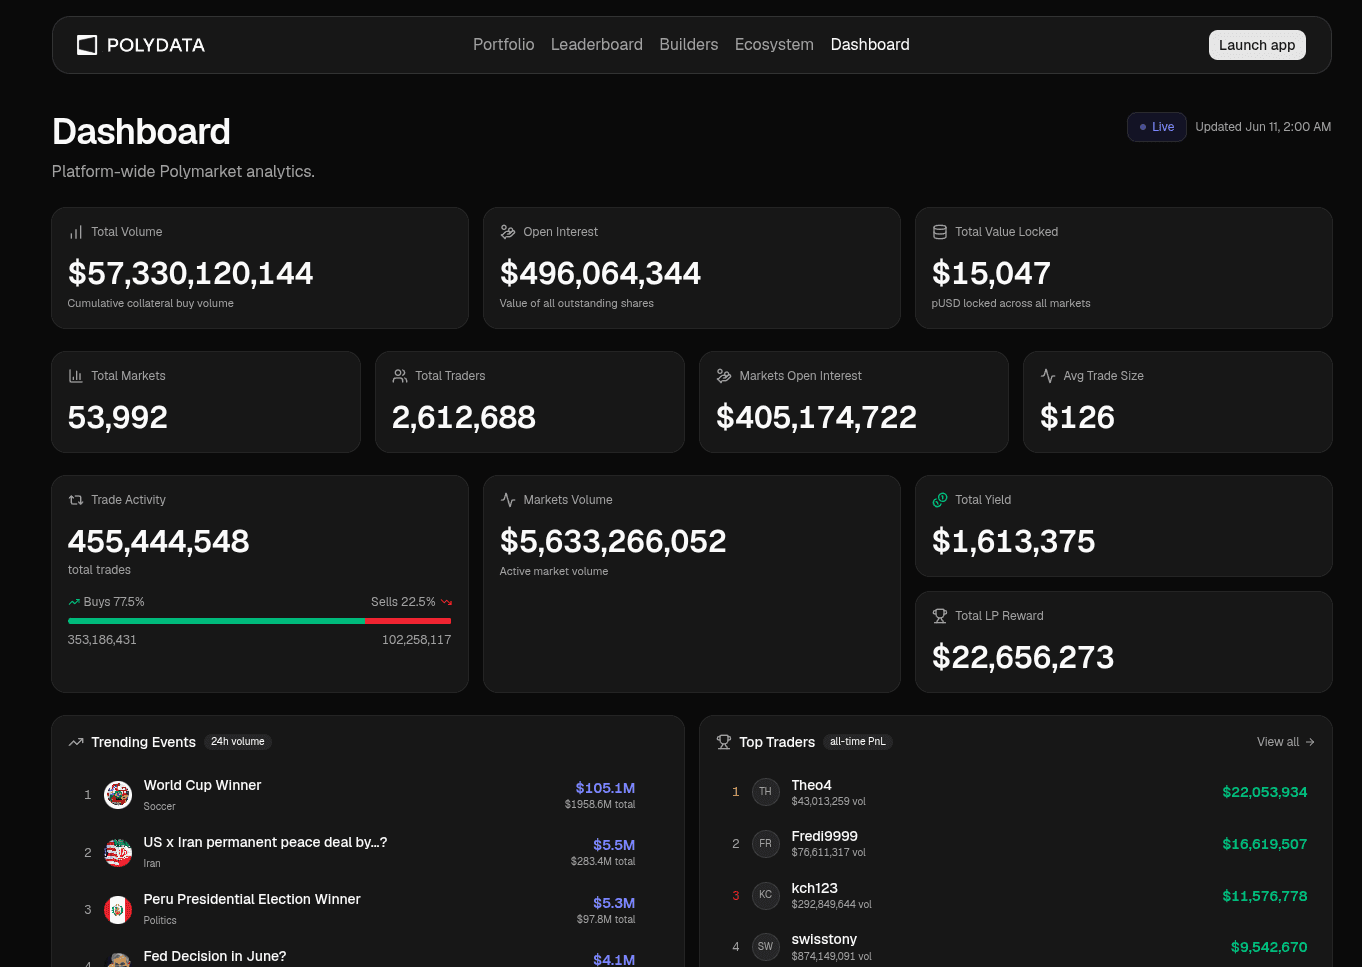1362x967 pixels.
Task: Click the US x Iran event image
Action: click(118, 853)
